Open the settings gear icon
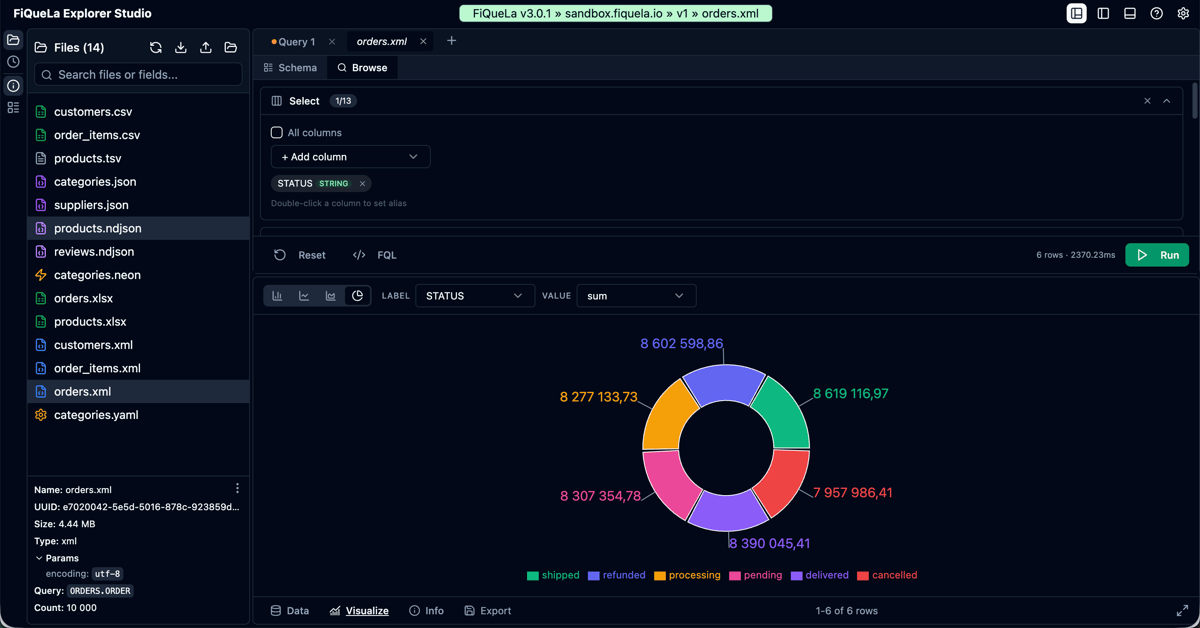The image size is (1200, 628). point(1183,14)
